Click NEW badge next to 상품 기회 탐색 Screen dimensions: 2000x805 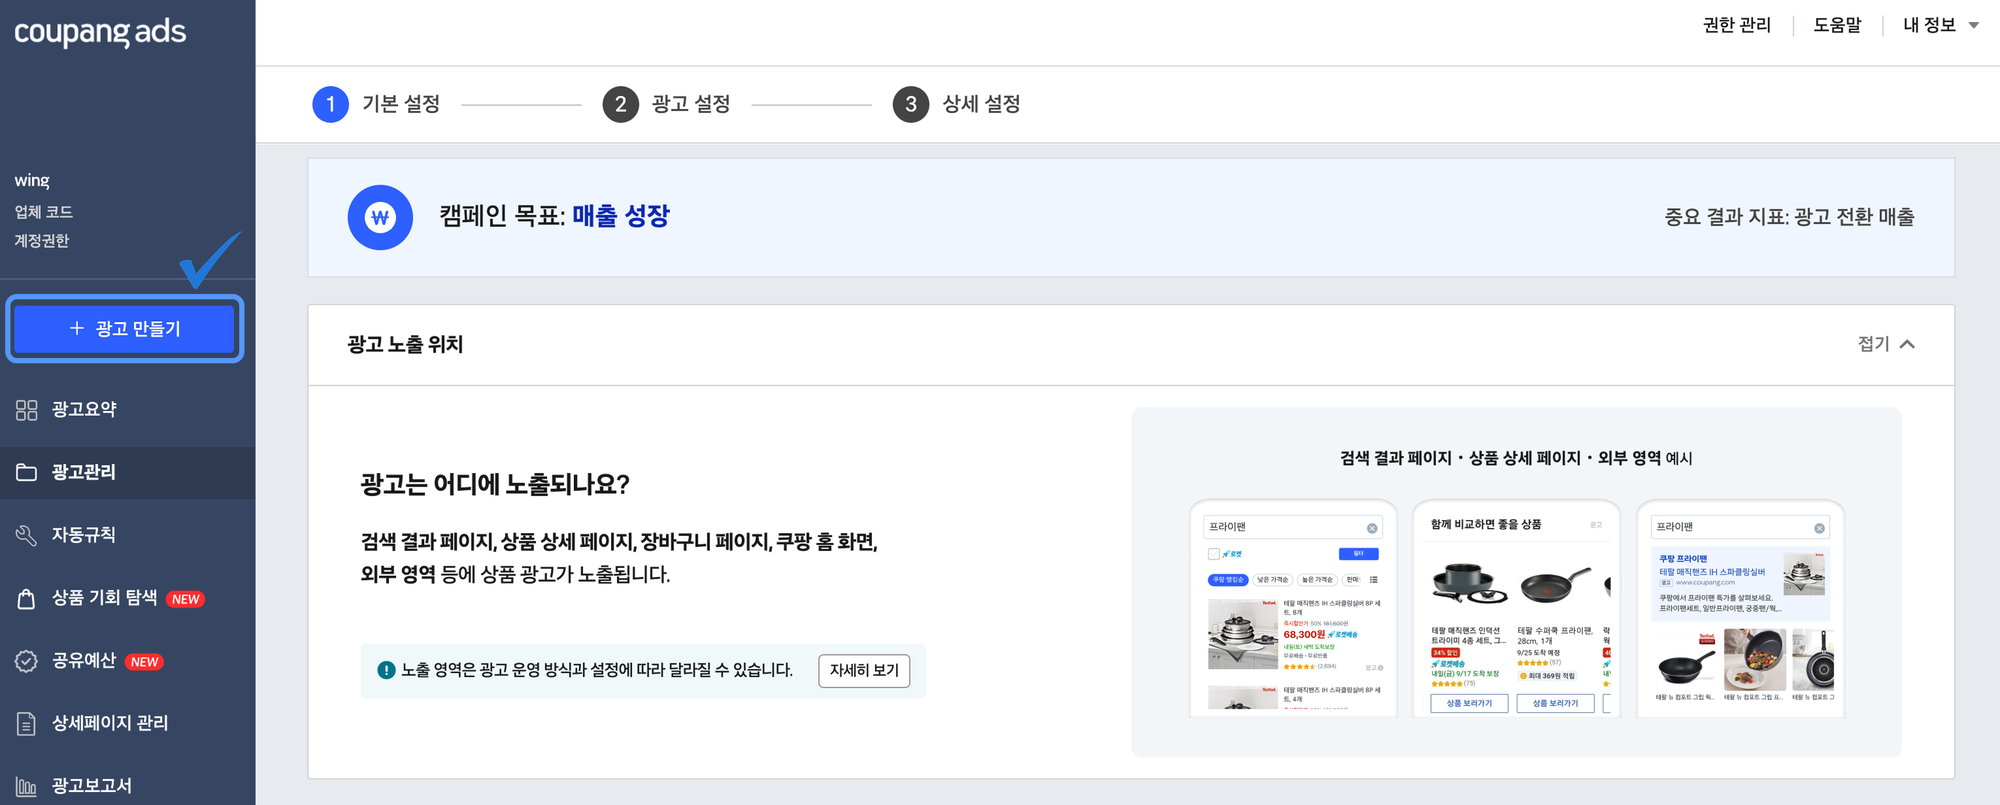click(x=185, y=599)
